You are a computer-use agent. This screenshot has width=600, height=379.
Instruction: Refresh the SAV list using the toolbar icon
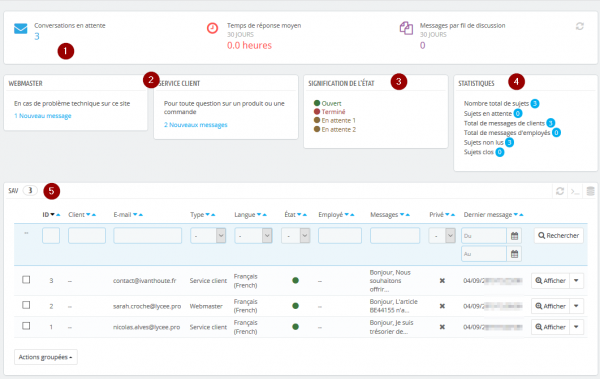[560, 191]
